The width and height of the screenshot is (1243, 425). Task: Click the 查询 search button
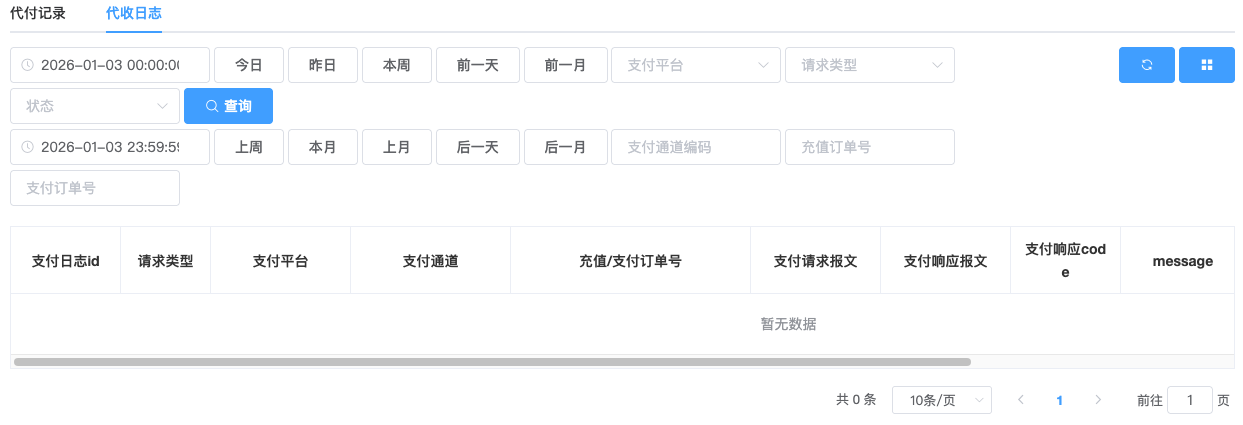(x=228, y=106)
